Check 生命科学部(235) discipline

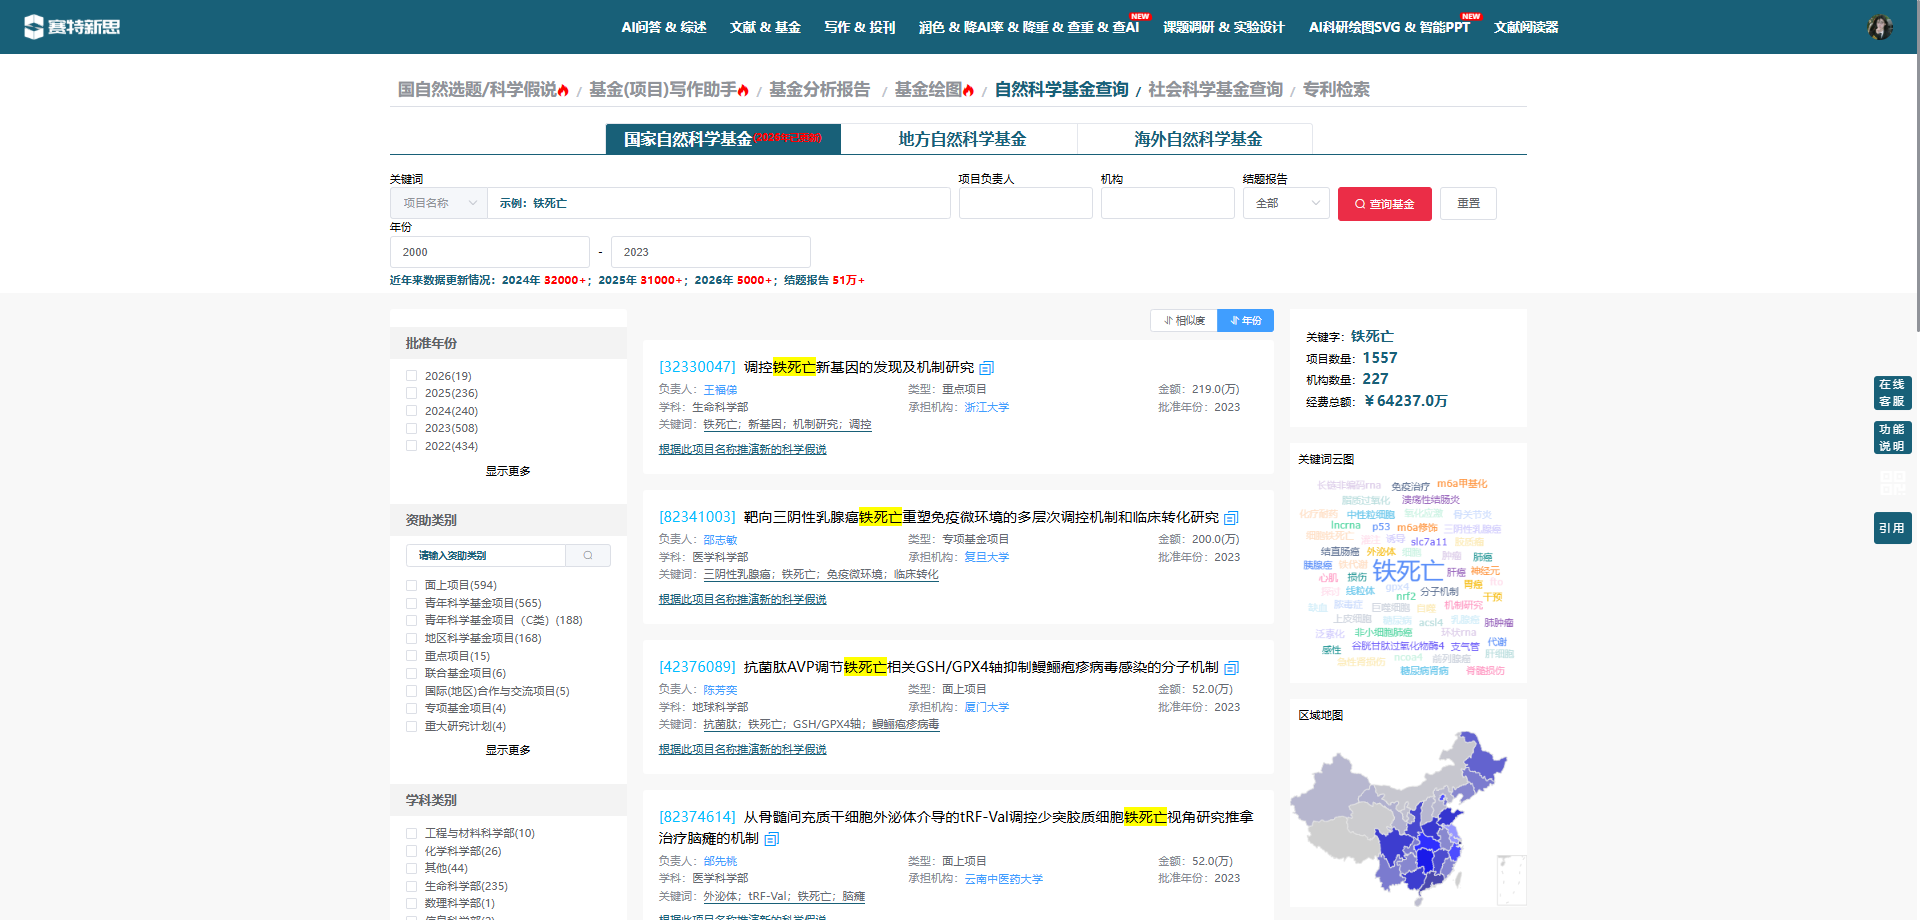point(411,886)
